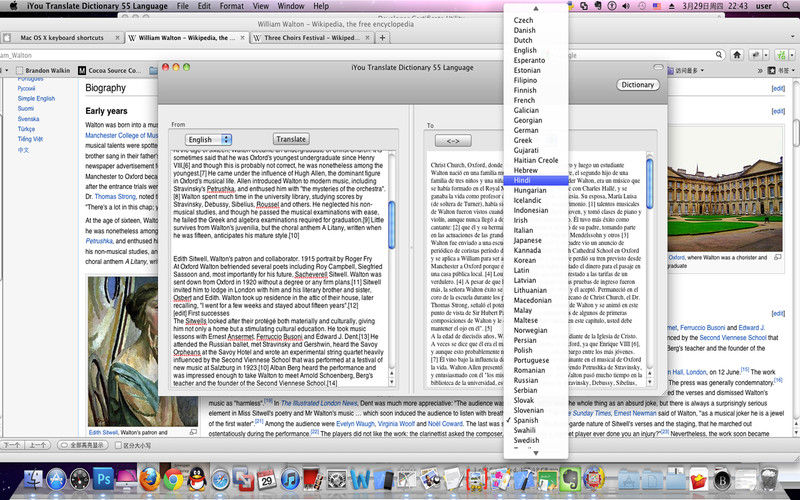Click the translated text scrollbar thumb
The image size is (800, 500).
649,184
